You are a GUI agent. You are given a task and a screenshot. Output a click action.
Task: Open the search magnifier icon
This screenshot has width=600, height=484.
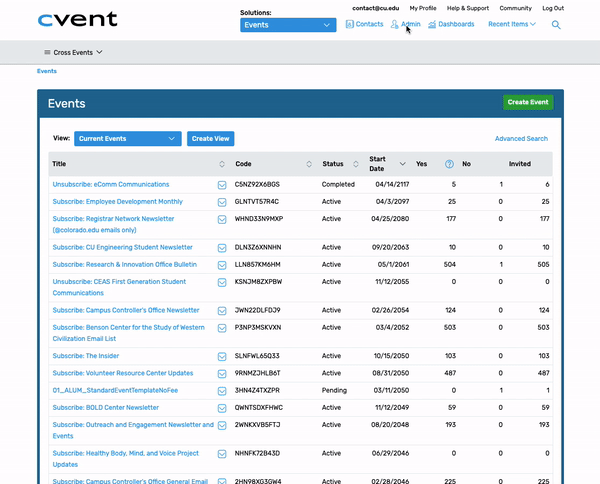tap(556, 25)
